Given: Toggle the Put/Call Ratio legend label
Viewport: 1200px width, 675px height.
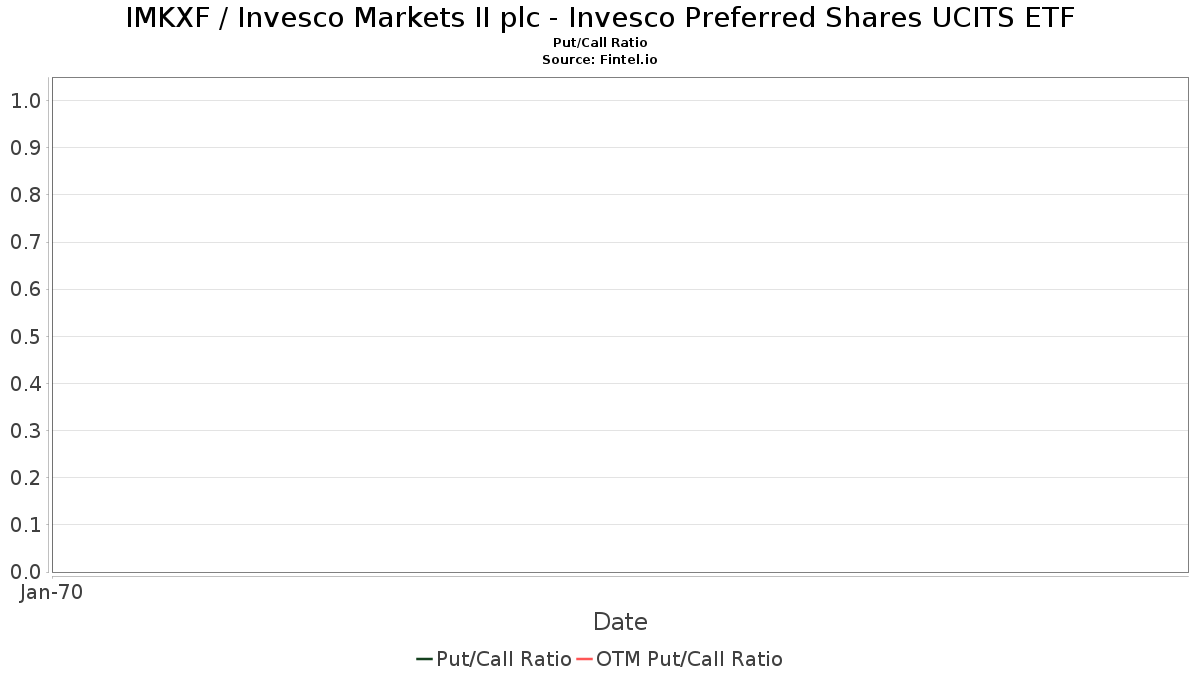Looking at the screenshot, I should [x=504, y=659].
